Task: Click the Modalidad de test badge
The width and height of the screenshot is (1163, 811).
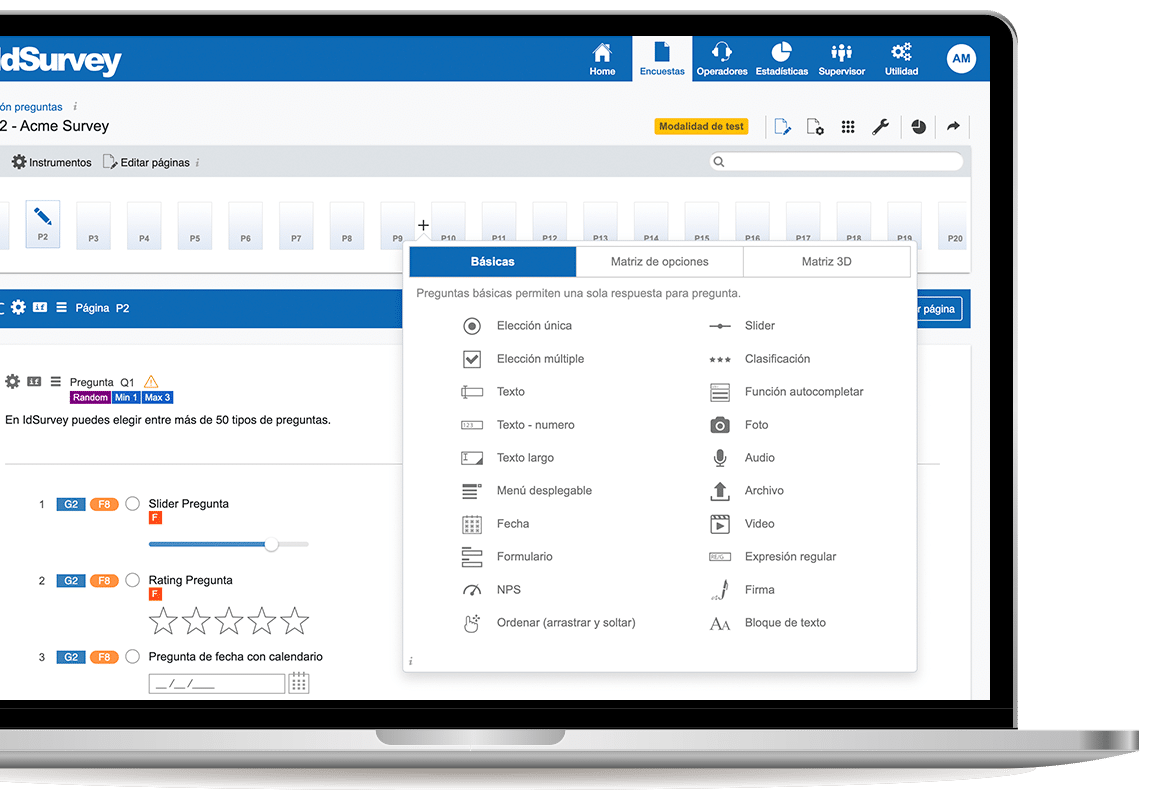Action: [701, 127]
